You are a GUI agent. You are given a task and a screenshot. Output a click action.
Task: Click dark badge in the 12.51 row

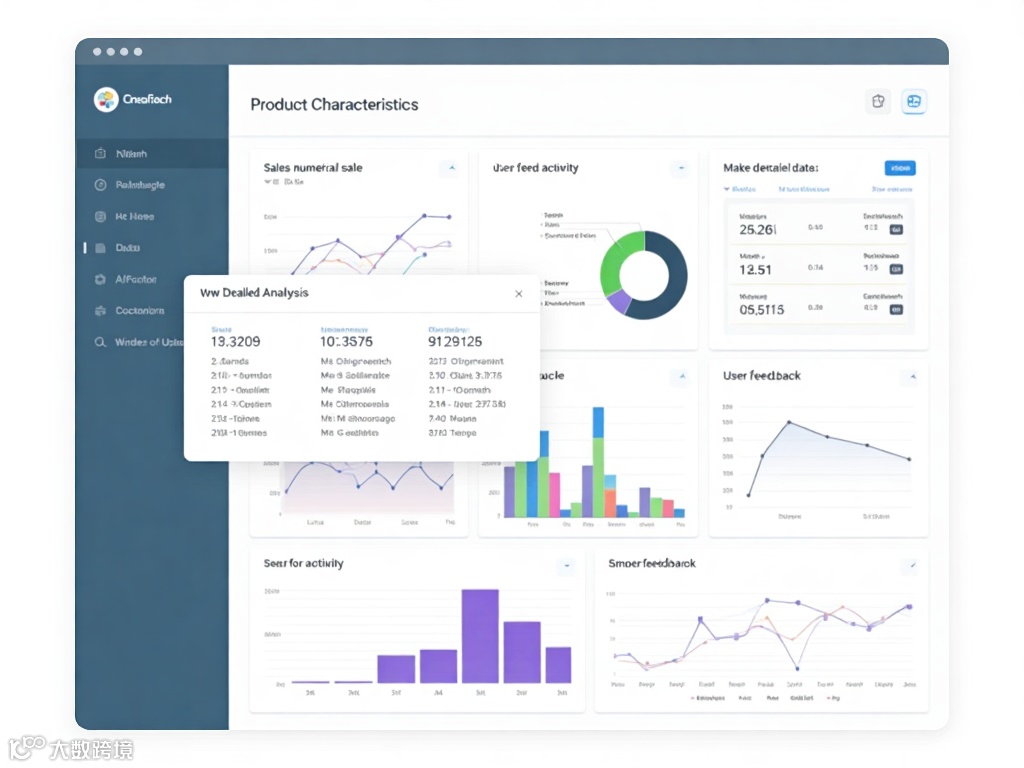897,269
